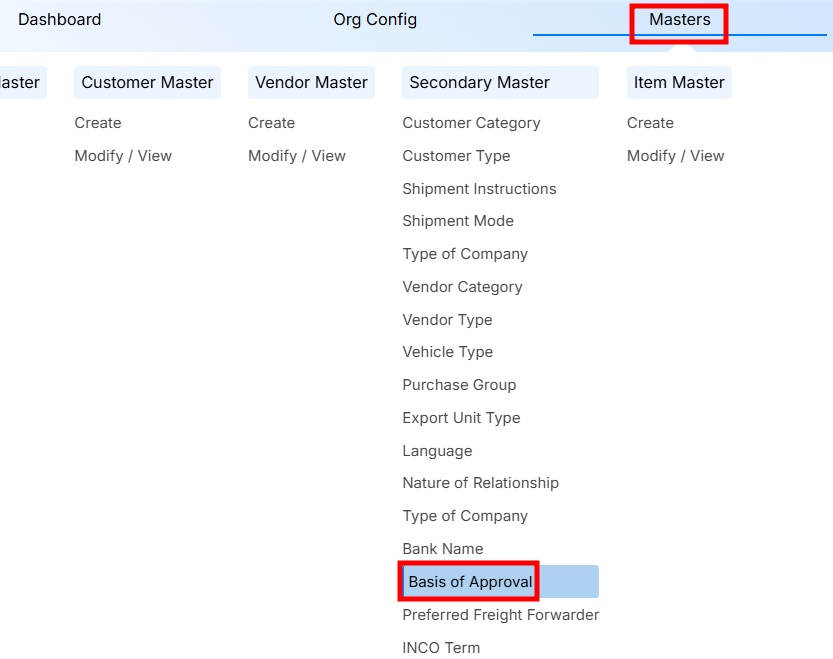Select the Language menu entry

click(x=437, y=451)
